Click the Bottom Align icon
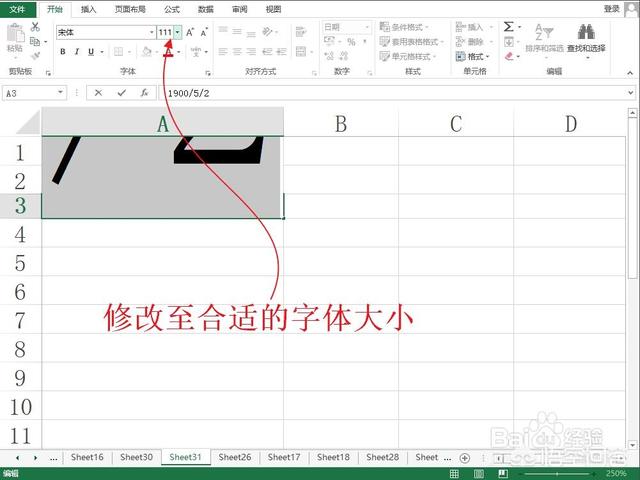The image size is (640, 480). (251, 33)
